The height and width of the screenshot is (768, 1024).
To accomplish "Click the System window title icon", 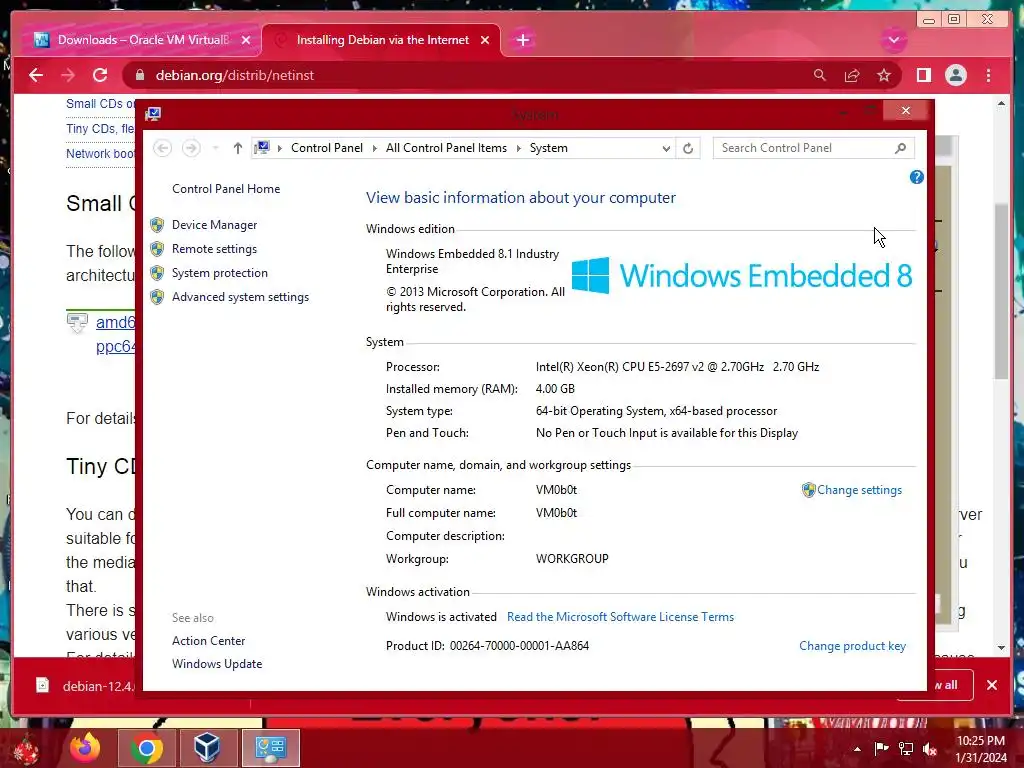I will (x=153, y=114).
